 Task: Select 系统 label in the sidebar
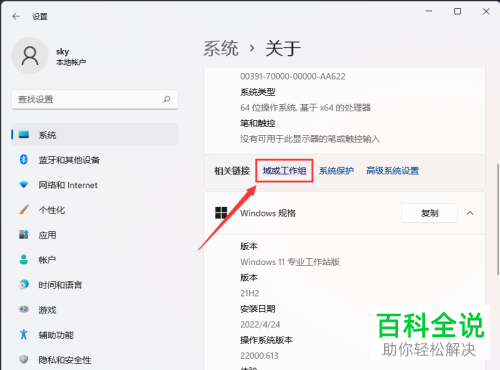47,135
